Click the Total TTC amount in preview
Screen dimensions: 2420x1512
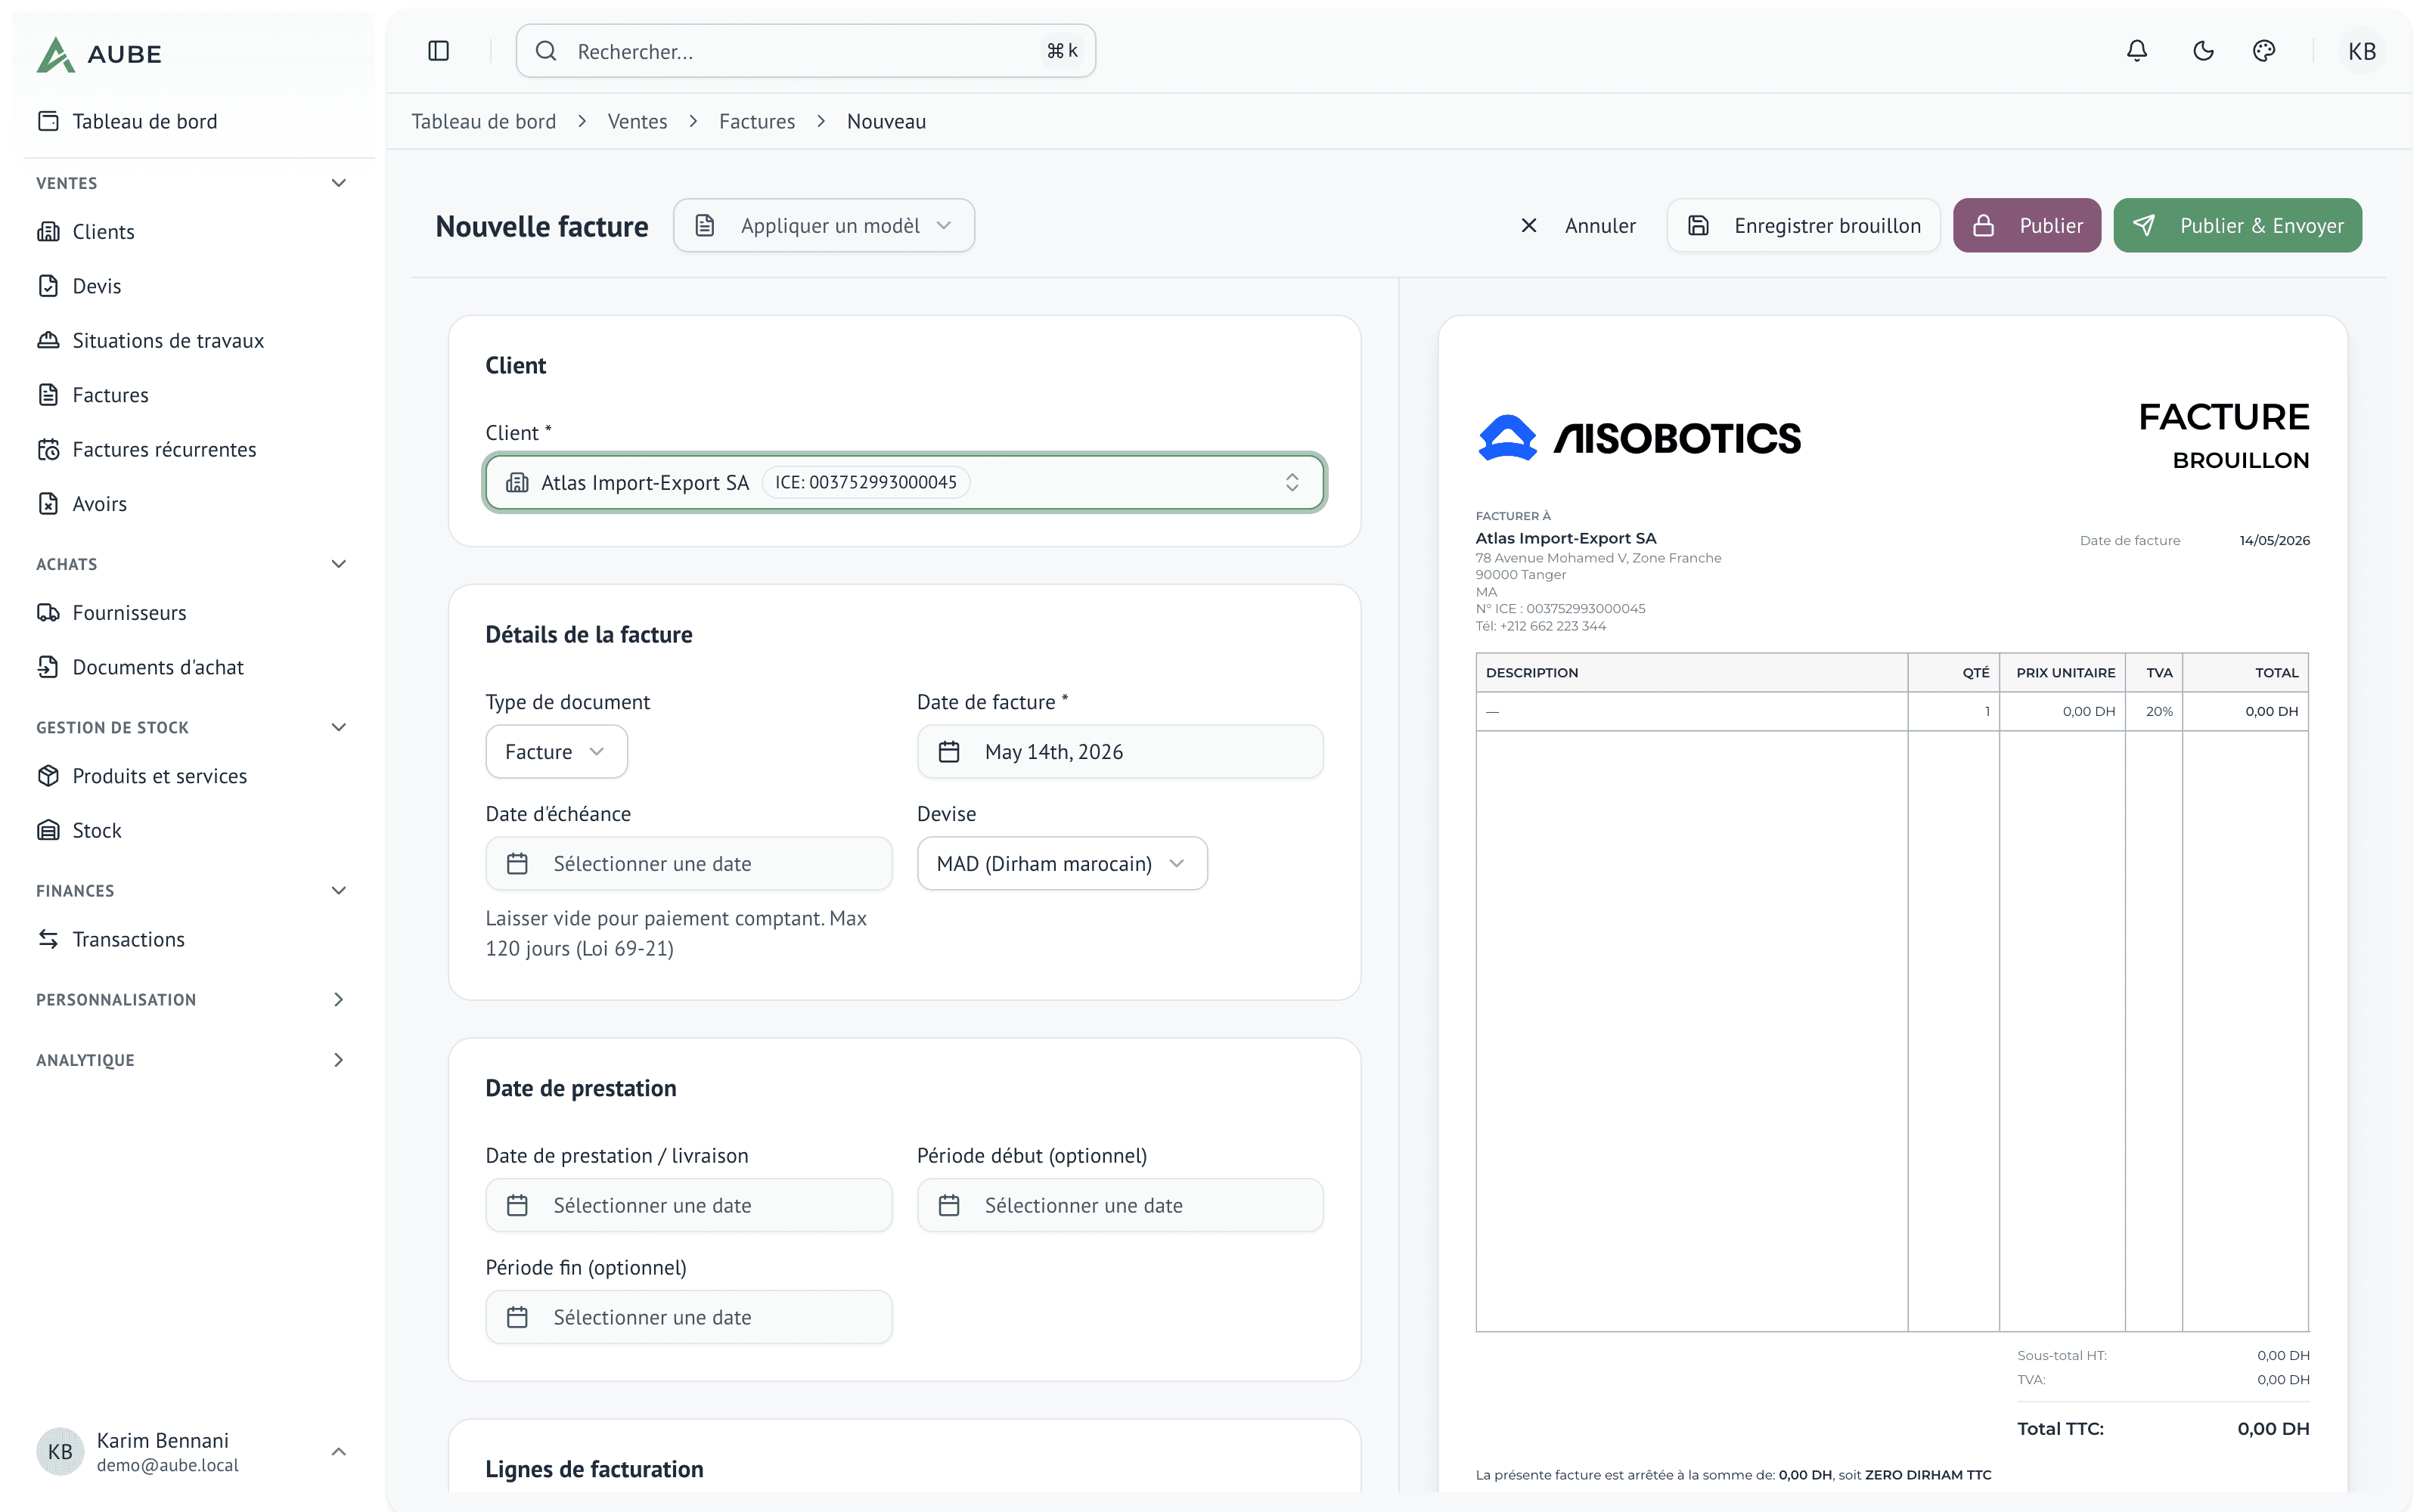2273,1428
